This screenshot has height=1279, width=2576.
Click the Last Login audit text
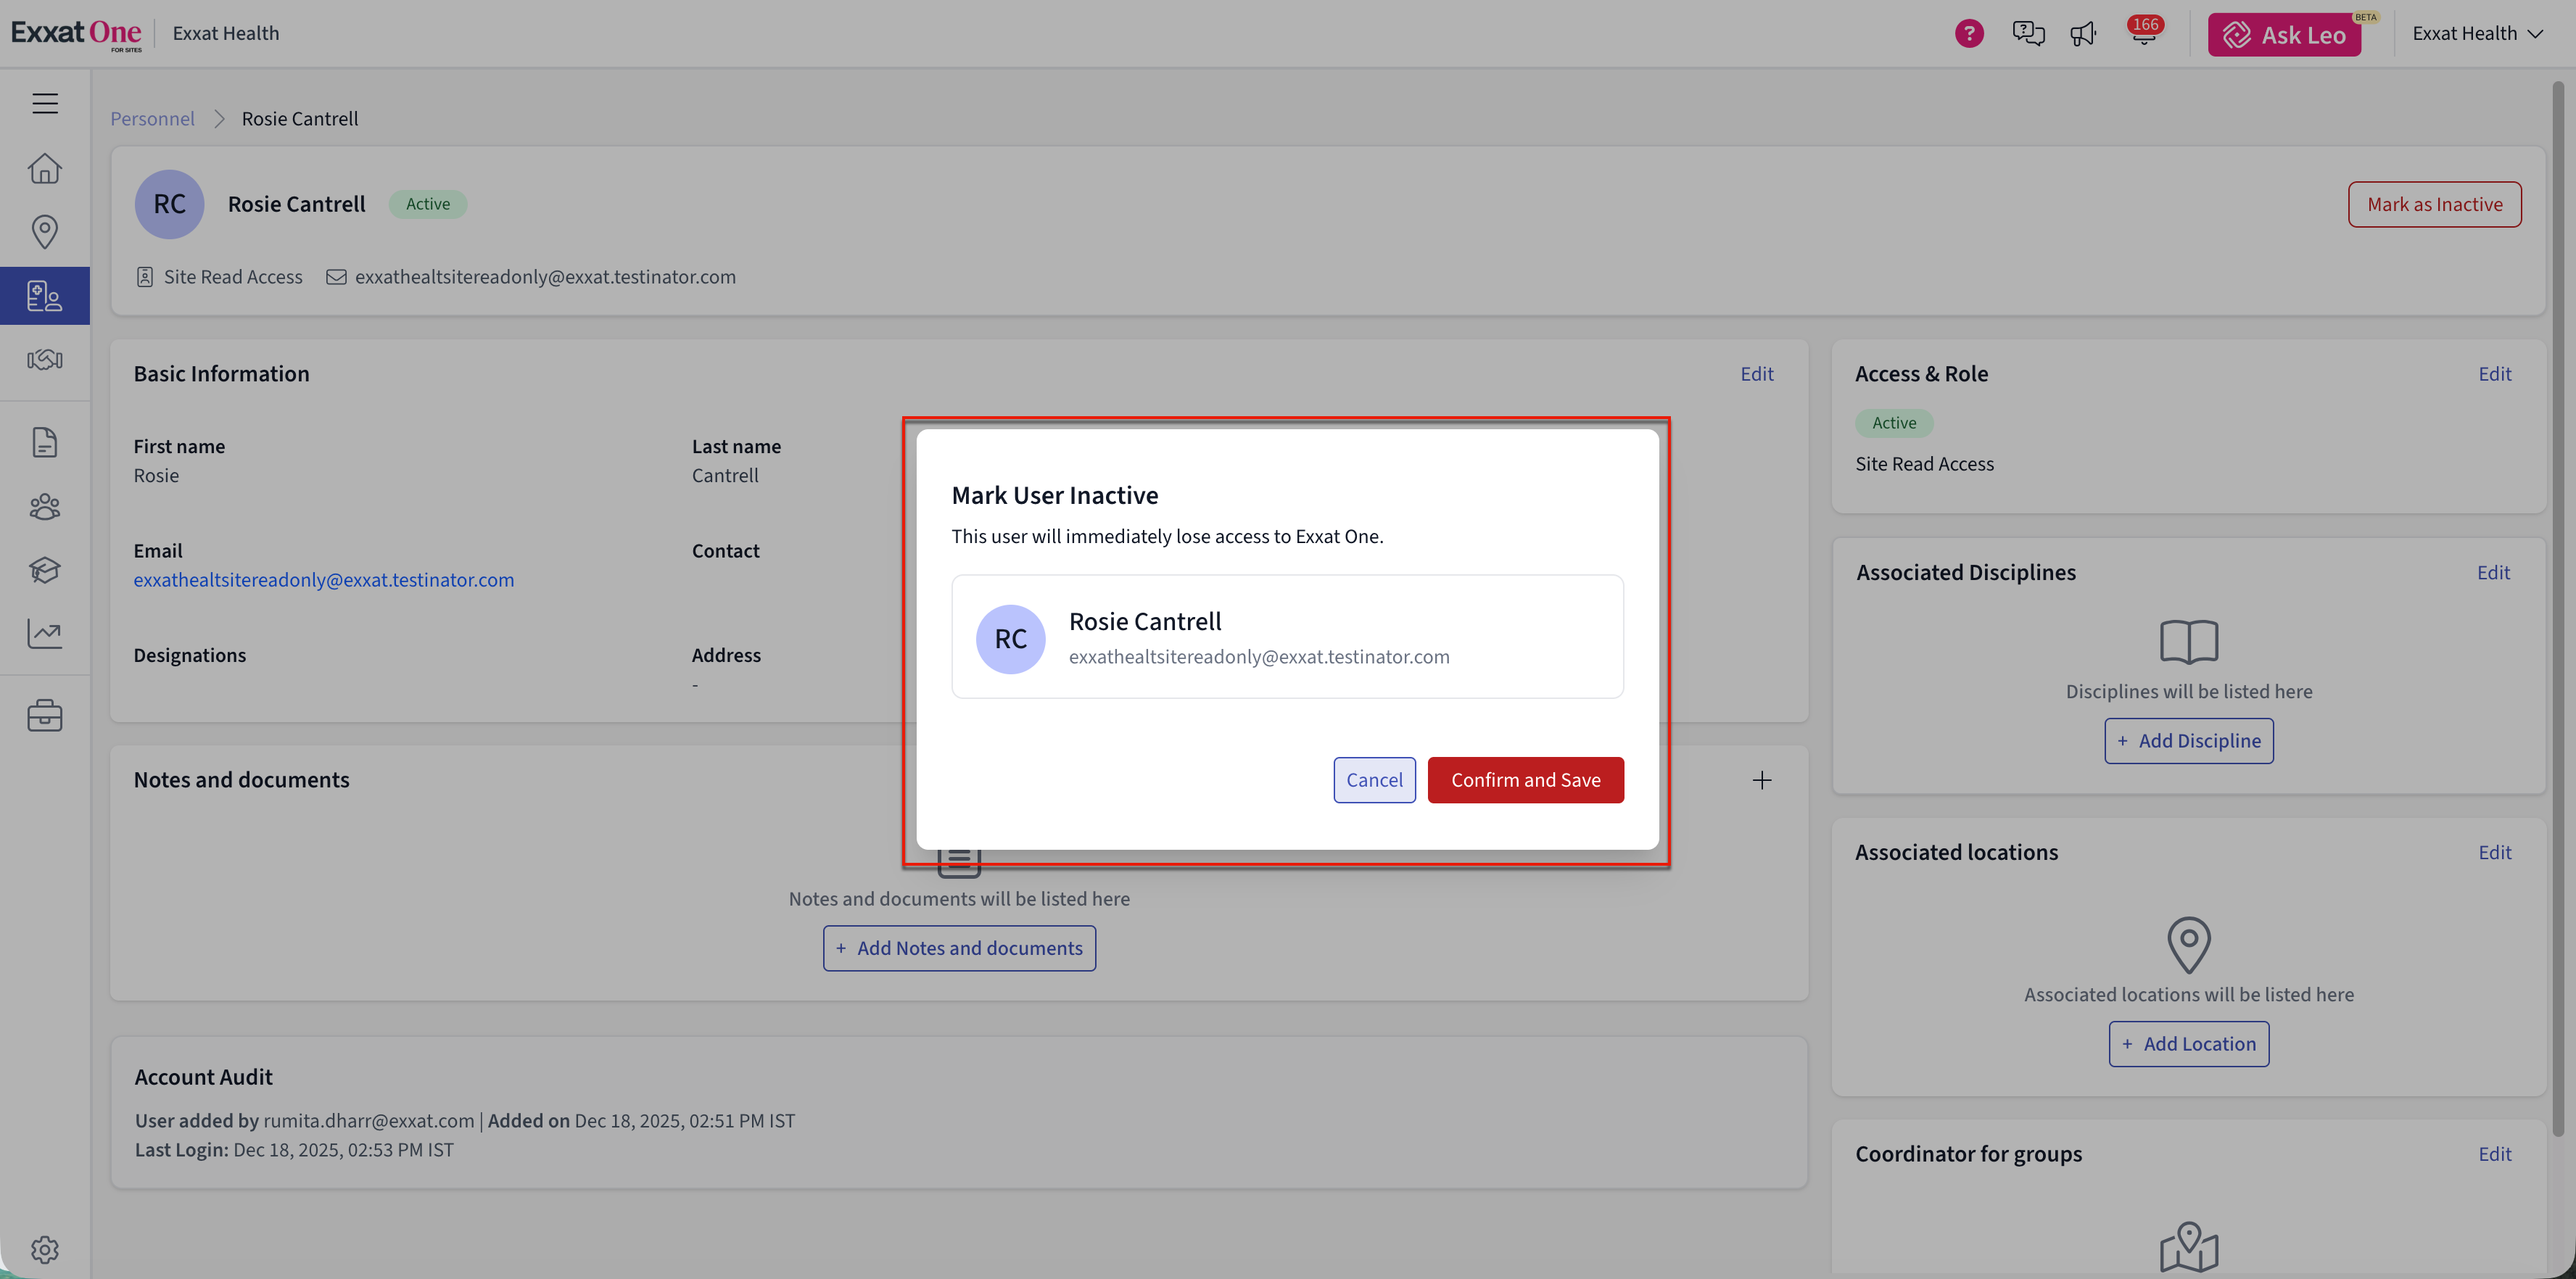click(294, 1151)
